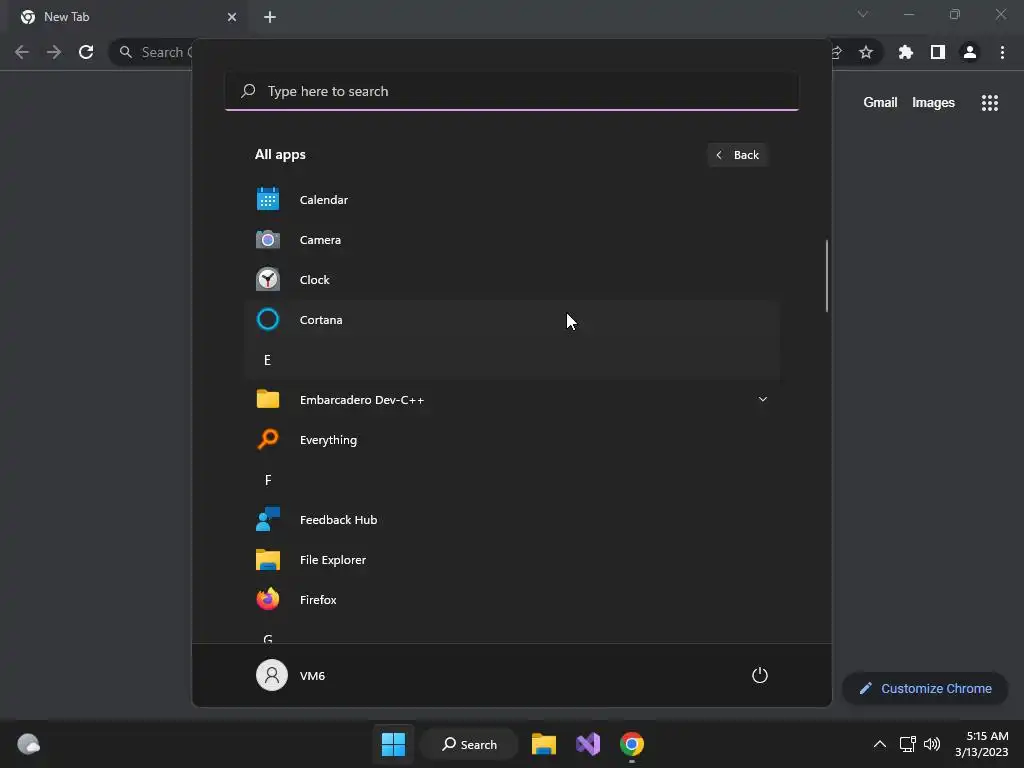Toggle the Chrome side panel icon
Screen dimensions: 1024x768
[x=938, y=52]
